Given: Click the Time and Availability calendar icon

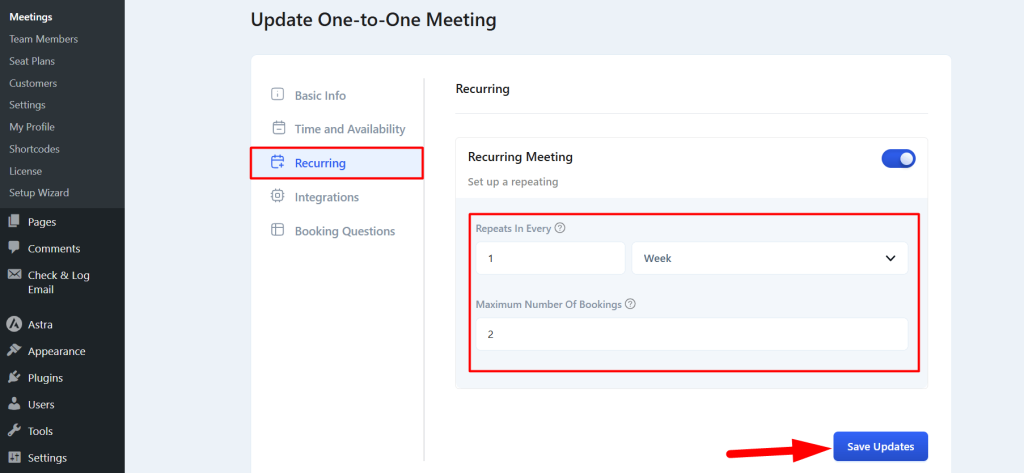Looking at the screenshot, I should pos(278,127).
